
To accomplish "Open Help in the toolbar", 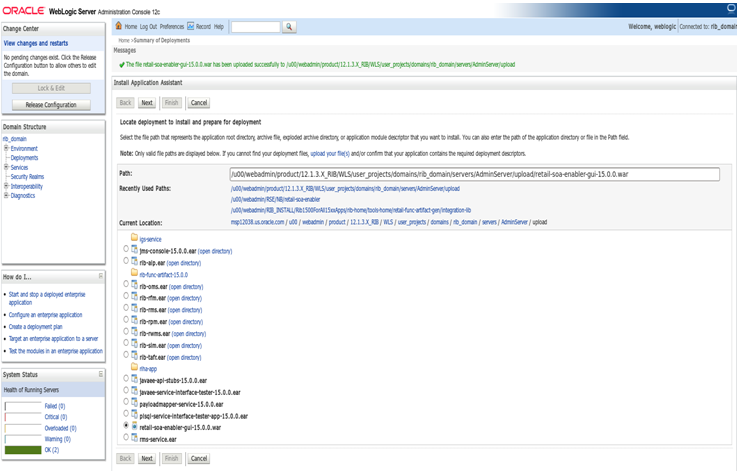I will (219, 27).
